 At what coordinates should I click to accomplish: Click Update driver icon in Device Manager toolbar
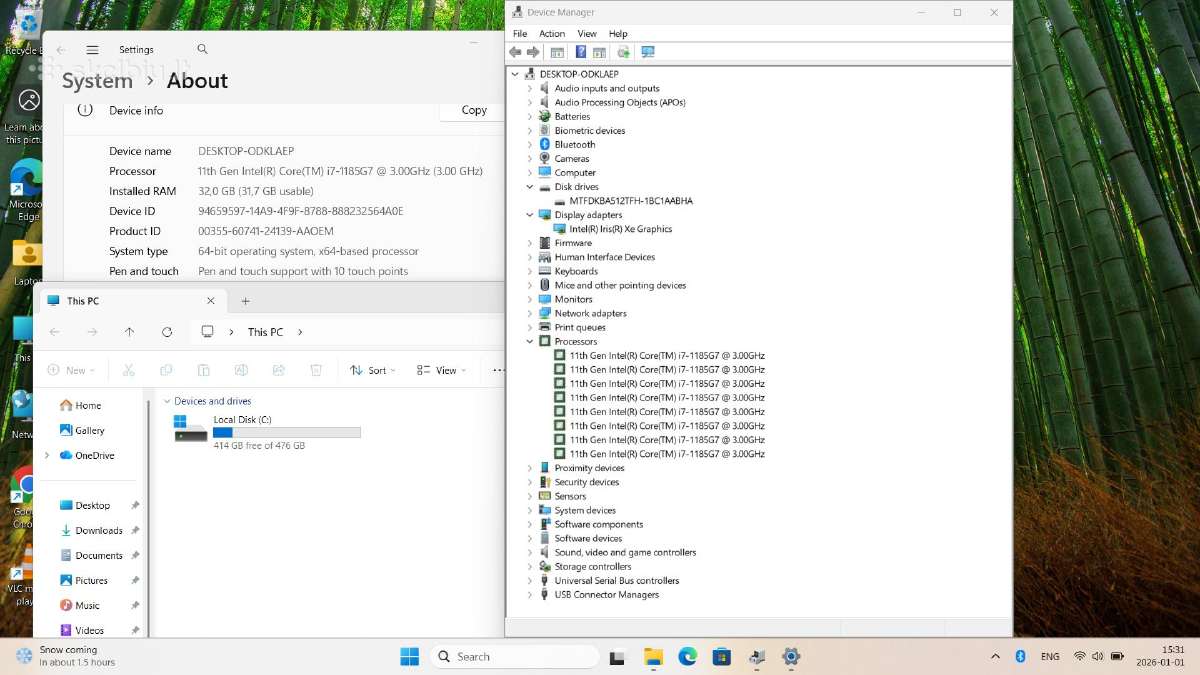click(x=623, y=52)
